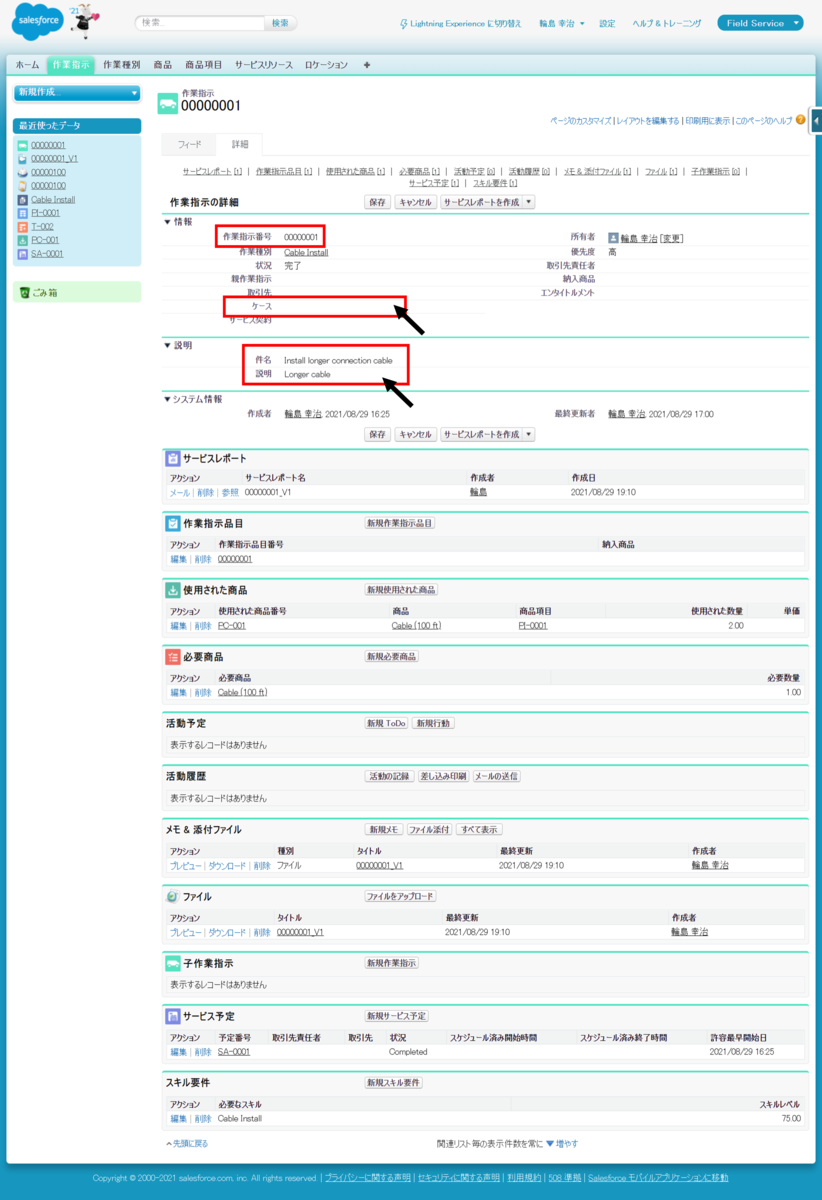
Task: Switch to the フィード subtab
Action: coord(189,144)
